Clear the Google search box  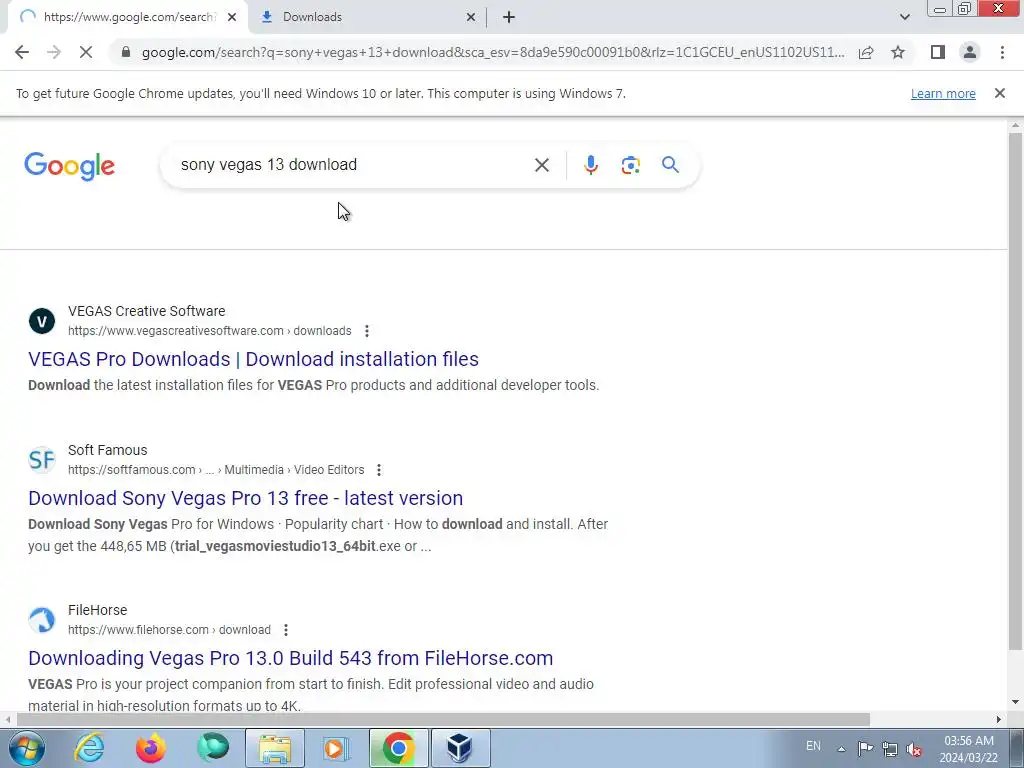(541, 165)
